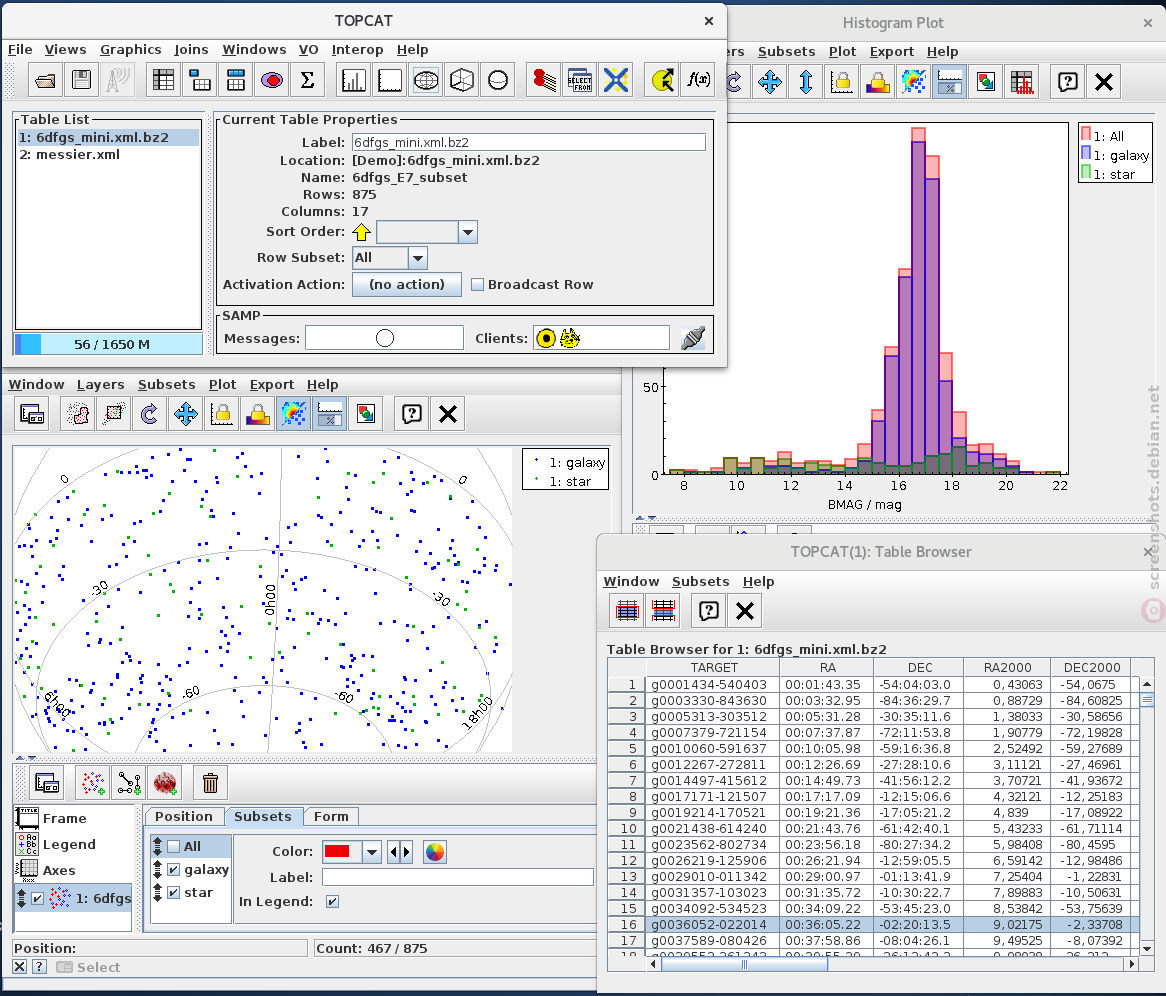Click the memory usage bar 56 / 1650 M
This screenshot has height=996, width=1166.
pos(109,344)
